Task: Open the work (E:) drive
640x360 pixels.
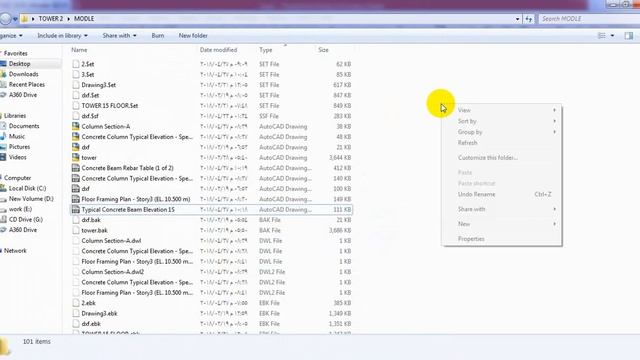Action: tap(20, 209)
